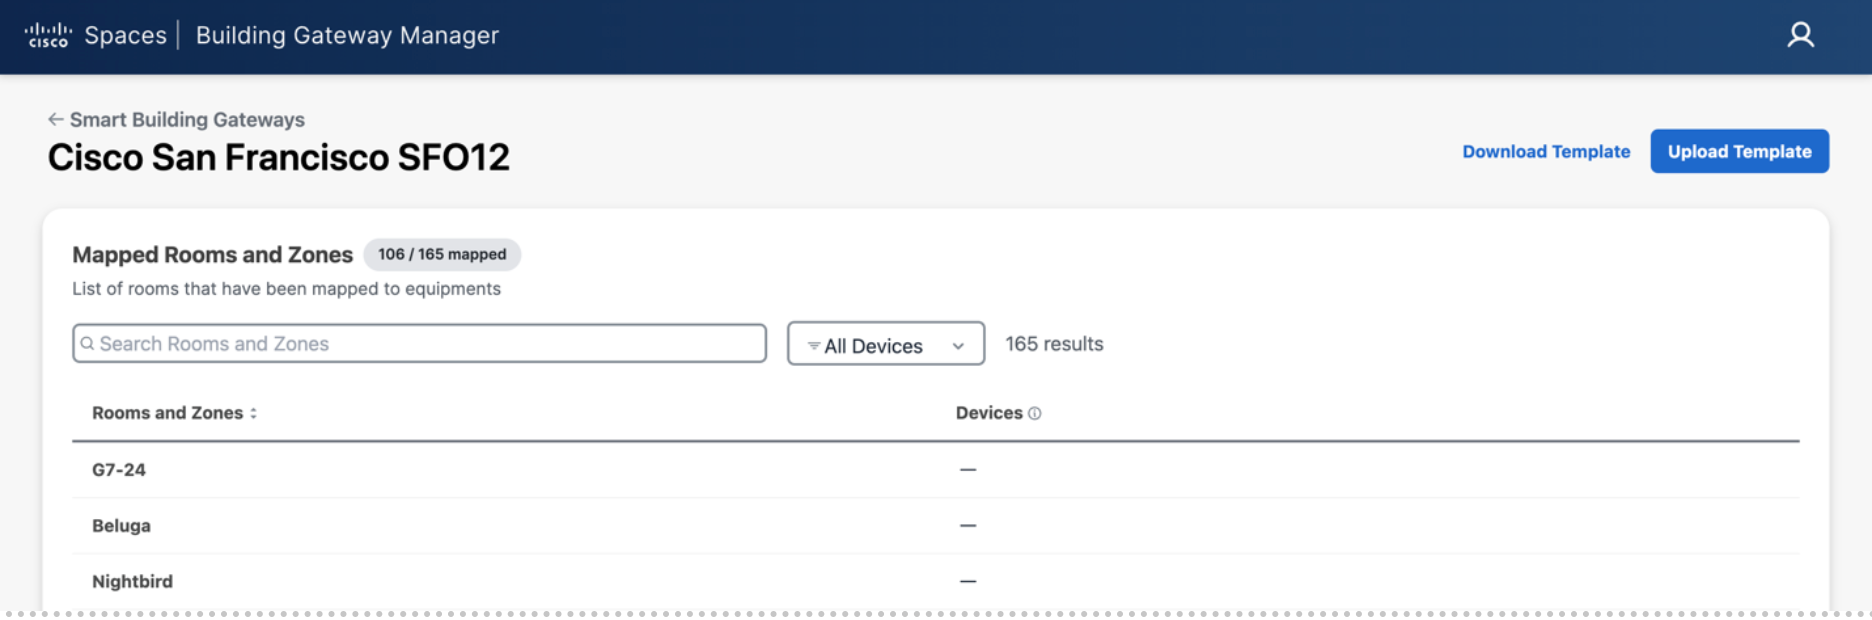Image resolution: width=1872 pixels, height=620 pixels.
Task: Sort using the Rooms and Zones arrows icon
Action: tap(254, 413)
